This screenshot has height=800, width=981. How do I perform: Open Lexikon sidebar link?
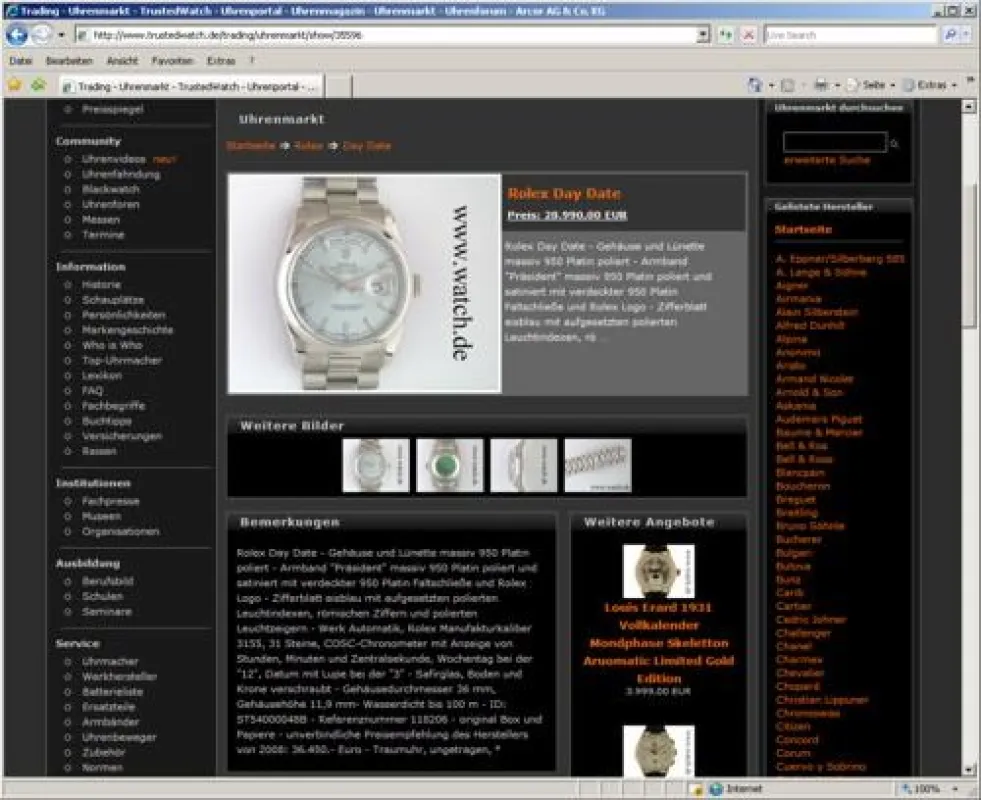(101, 376)
